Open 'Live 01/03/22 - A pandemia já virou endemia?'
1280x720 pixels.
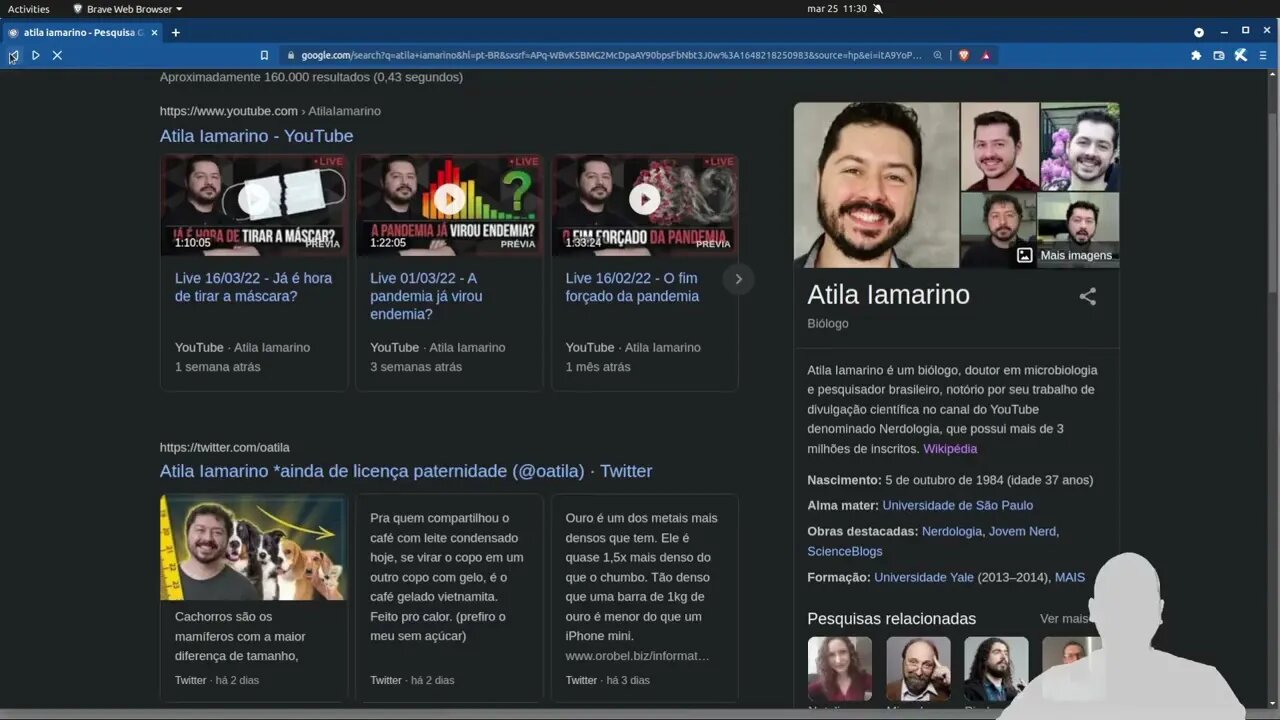pos(426,296)
